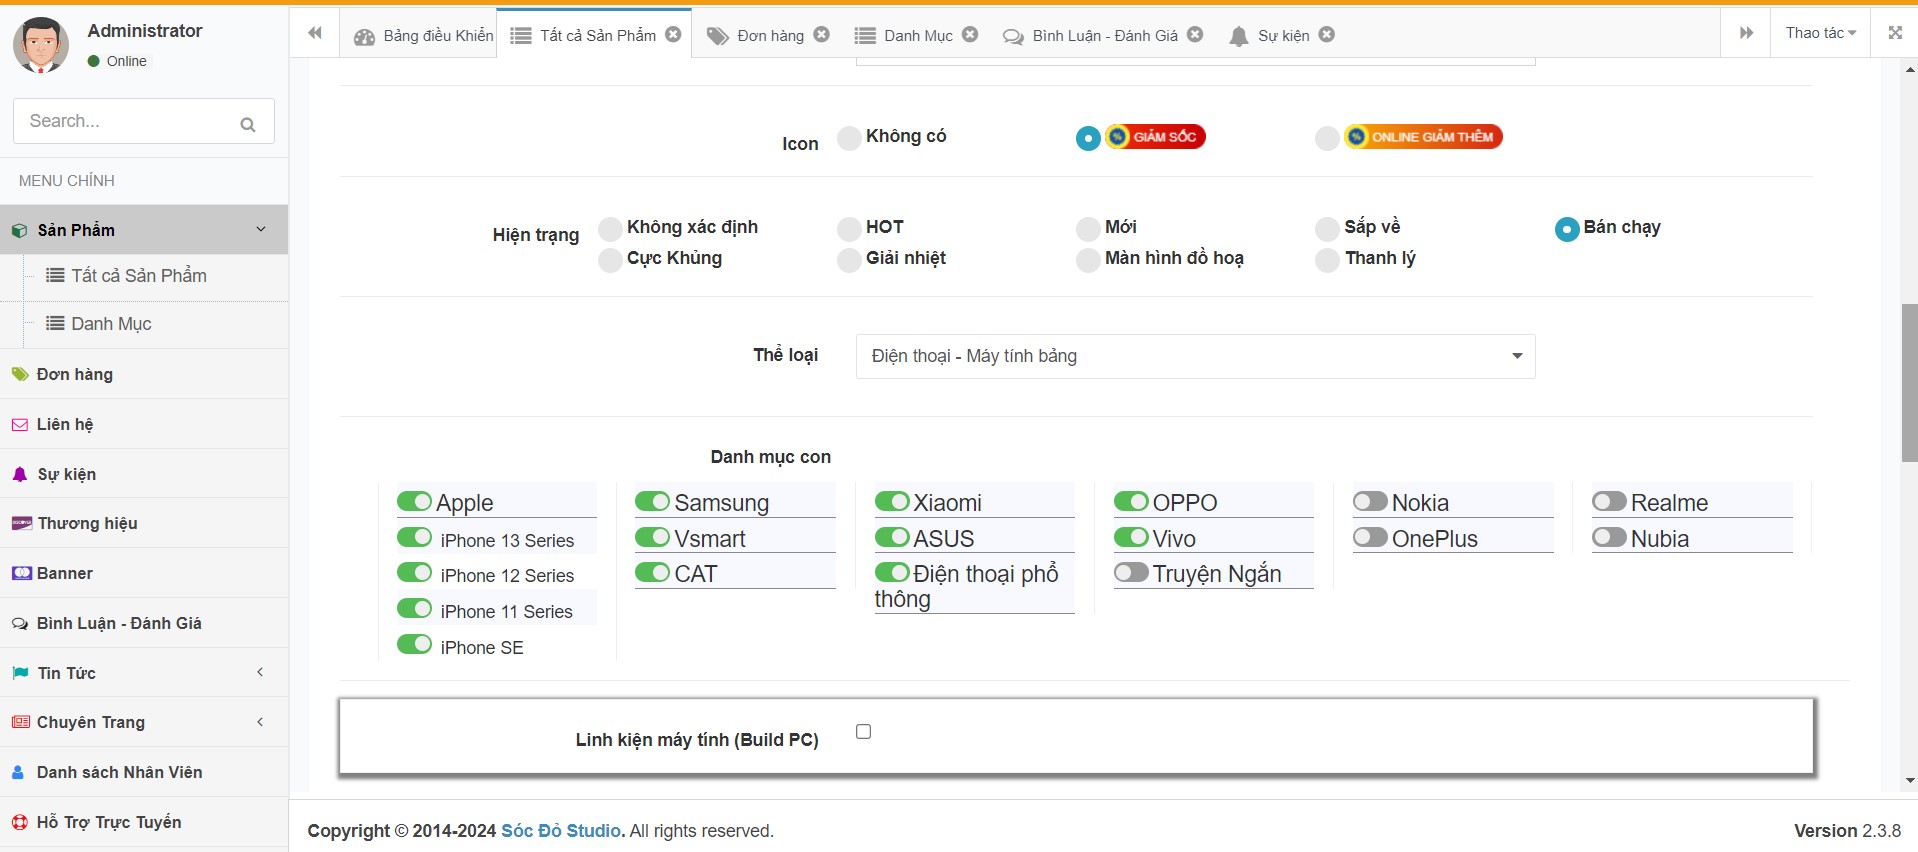Select the GIẢM SỐC icon badge
This screenshot has width=1918, height=852.
coord(1155,137)
